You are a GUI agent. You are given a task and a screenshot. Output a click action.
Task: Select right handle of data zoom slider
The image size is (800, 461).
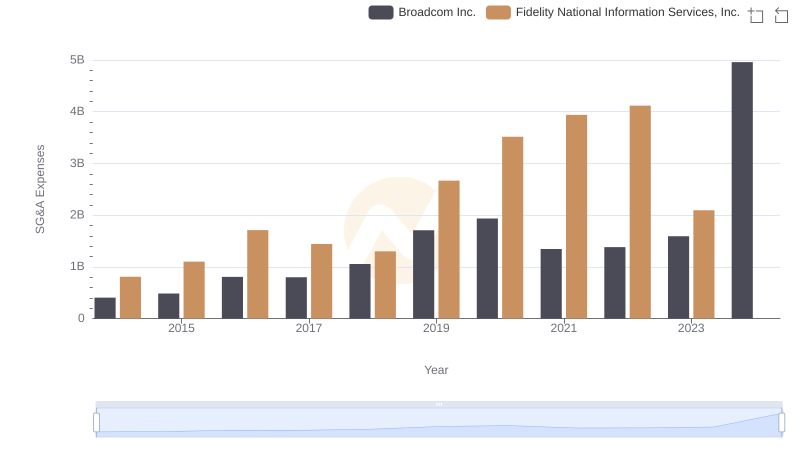tap(781, 422)
